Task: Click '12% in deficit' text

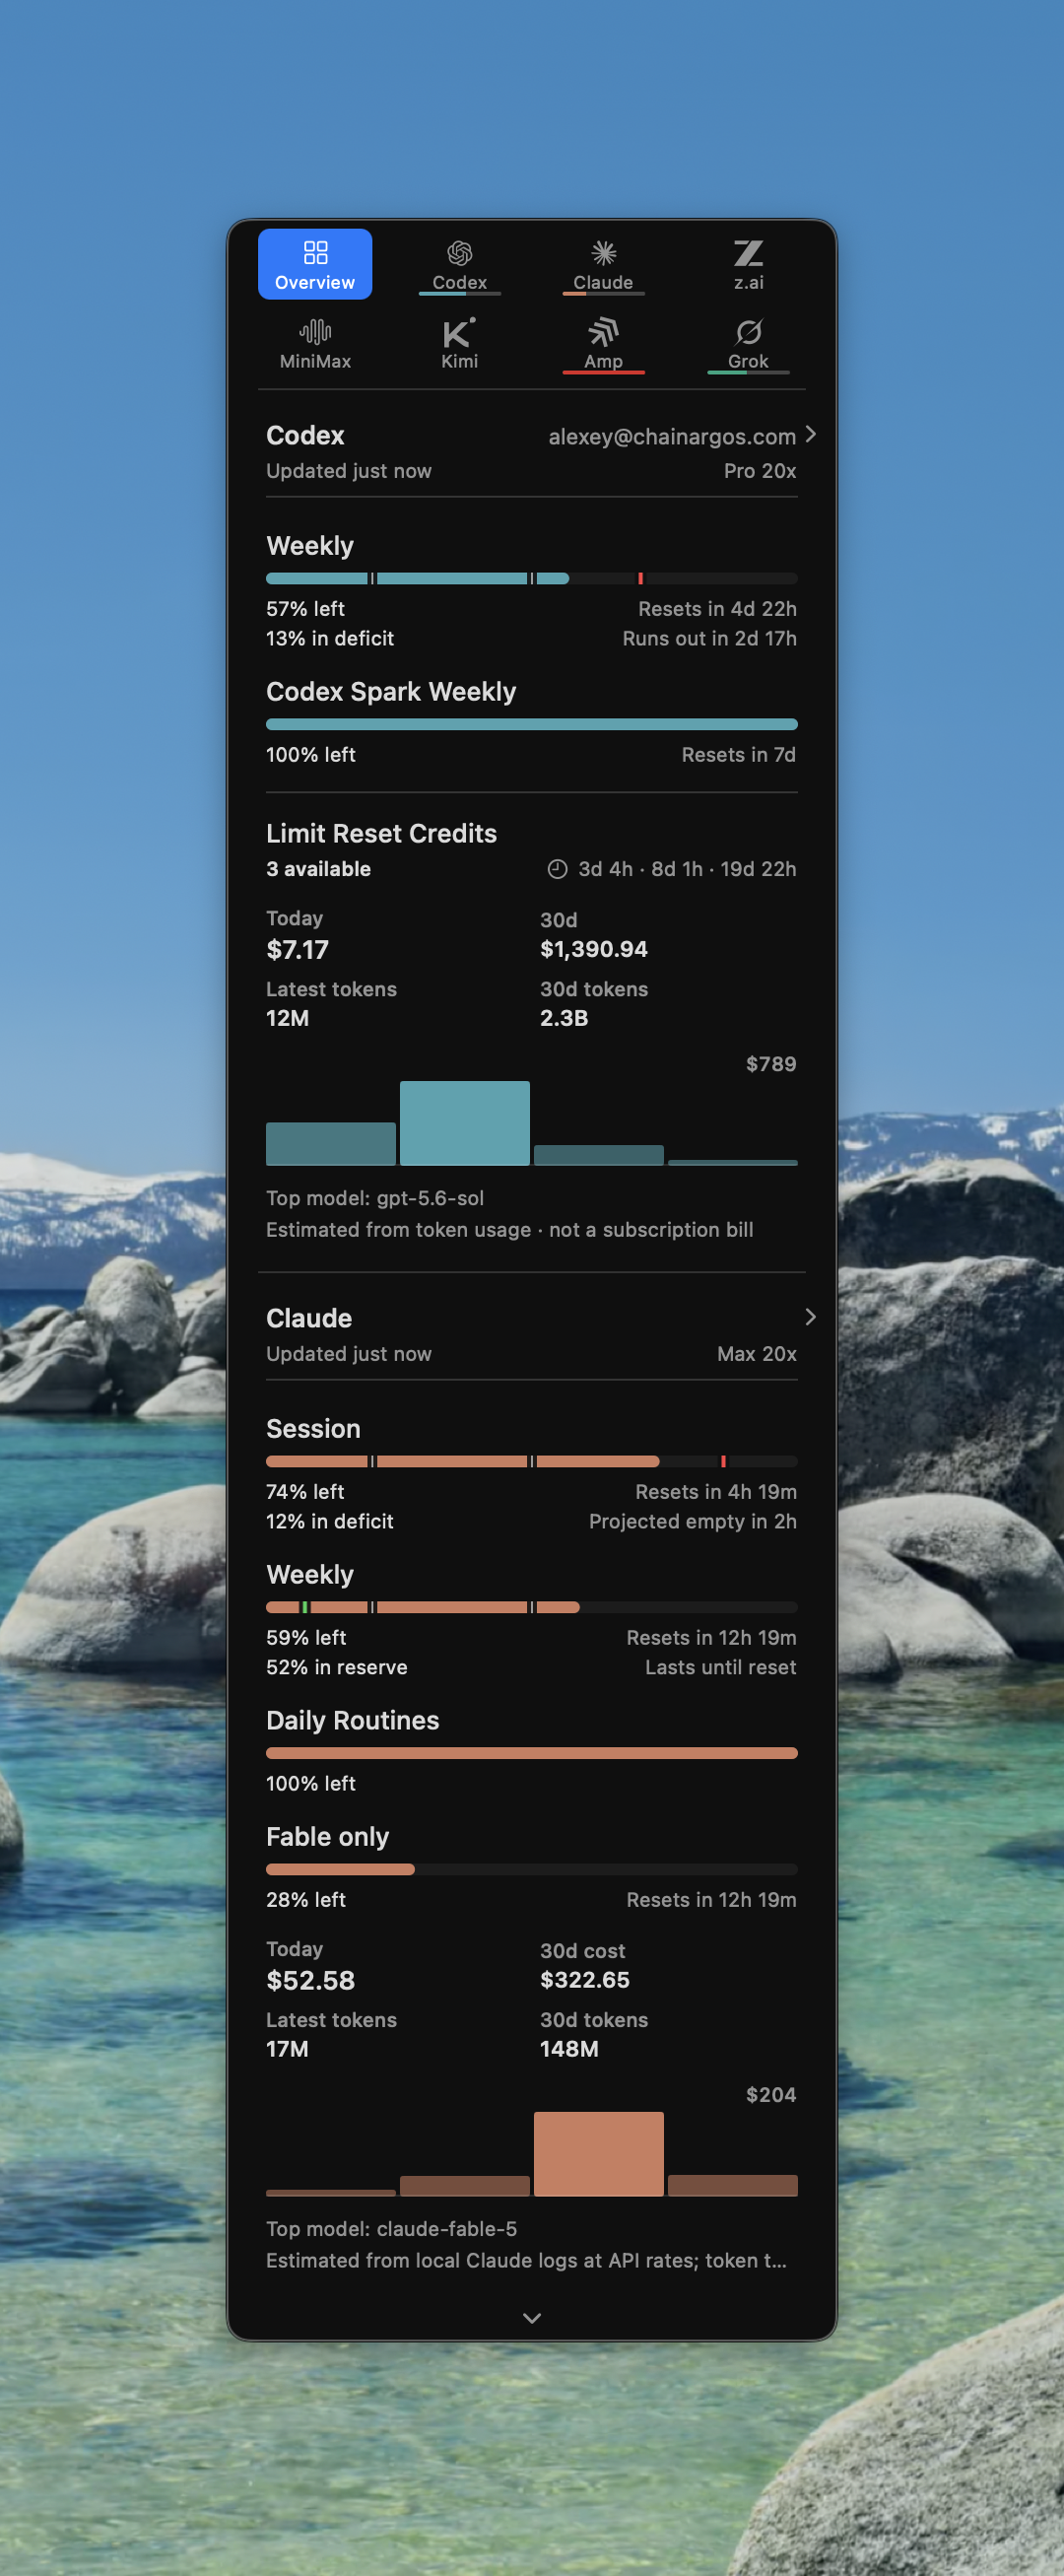Action: tap(330, 1521)
